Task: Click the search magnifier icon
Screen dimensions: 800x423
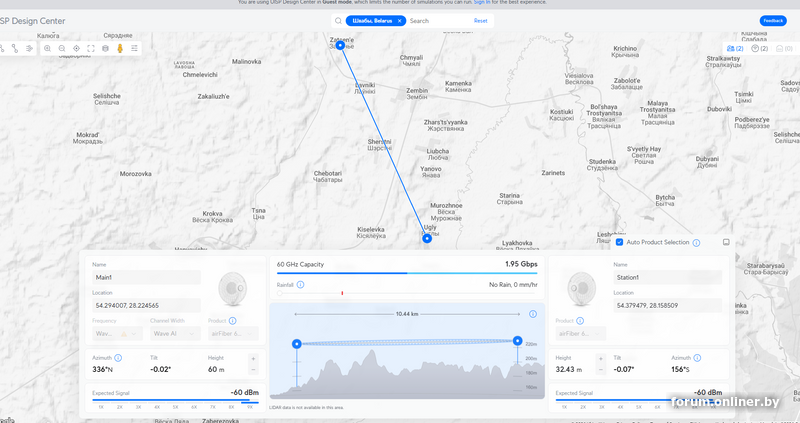Action: 338,21
